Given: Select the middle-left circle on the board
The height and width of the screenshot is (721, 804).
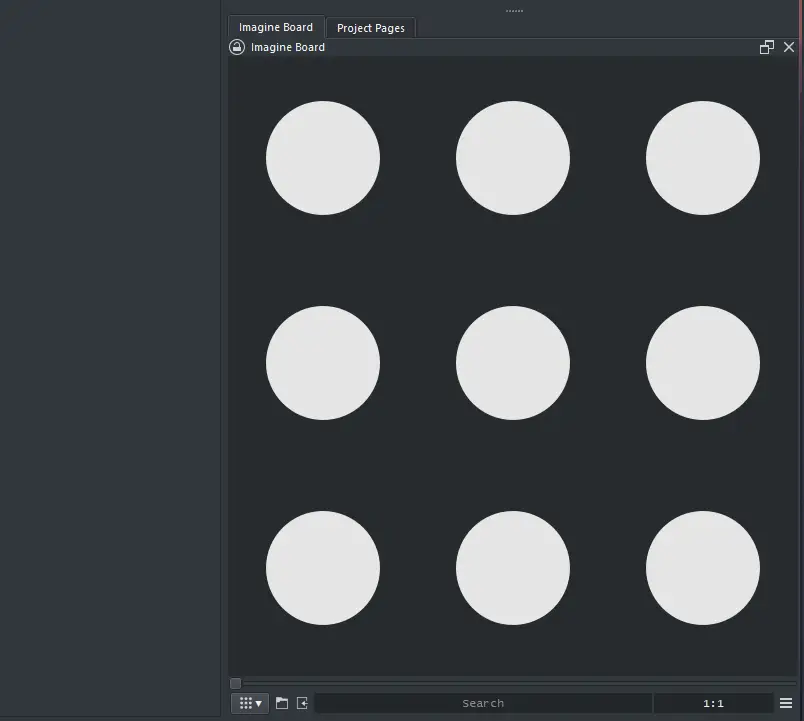Looking at the screenshot, I should (x=323, y=363).
